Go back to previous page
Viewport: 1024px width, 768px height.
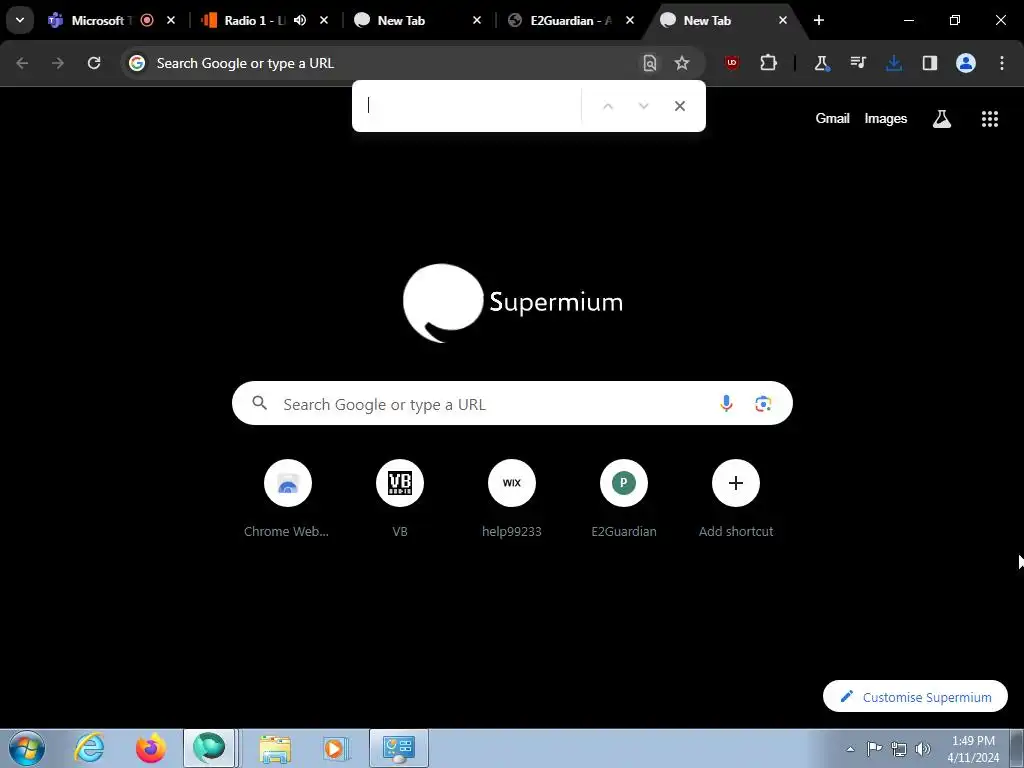click(x=22, y=63)
